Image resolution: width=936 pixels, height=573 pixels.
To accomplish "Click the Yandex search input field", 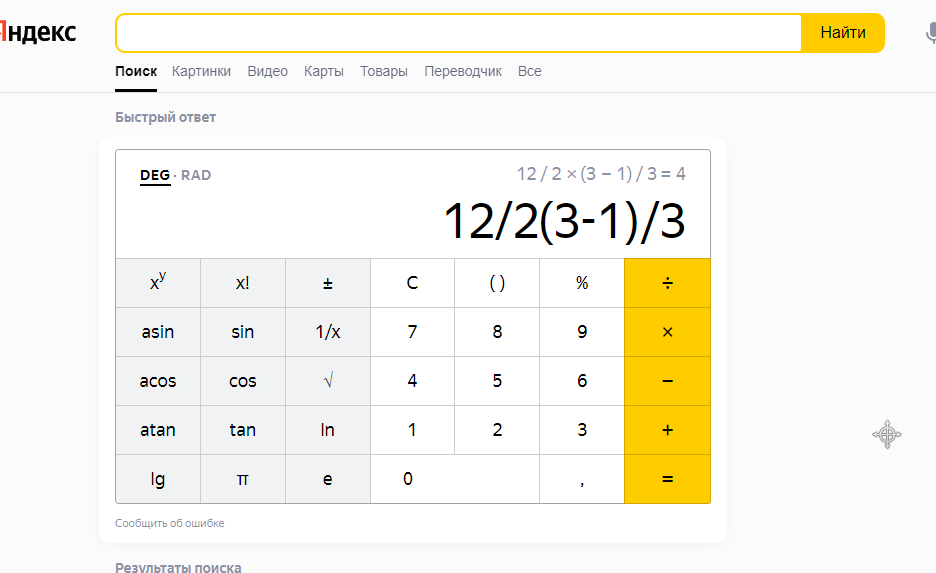I will 459,33.
